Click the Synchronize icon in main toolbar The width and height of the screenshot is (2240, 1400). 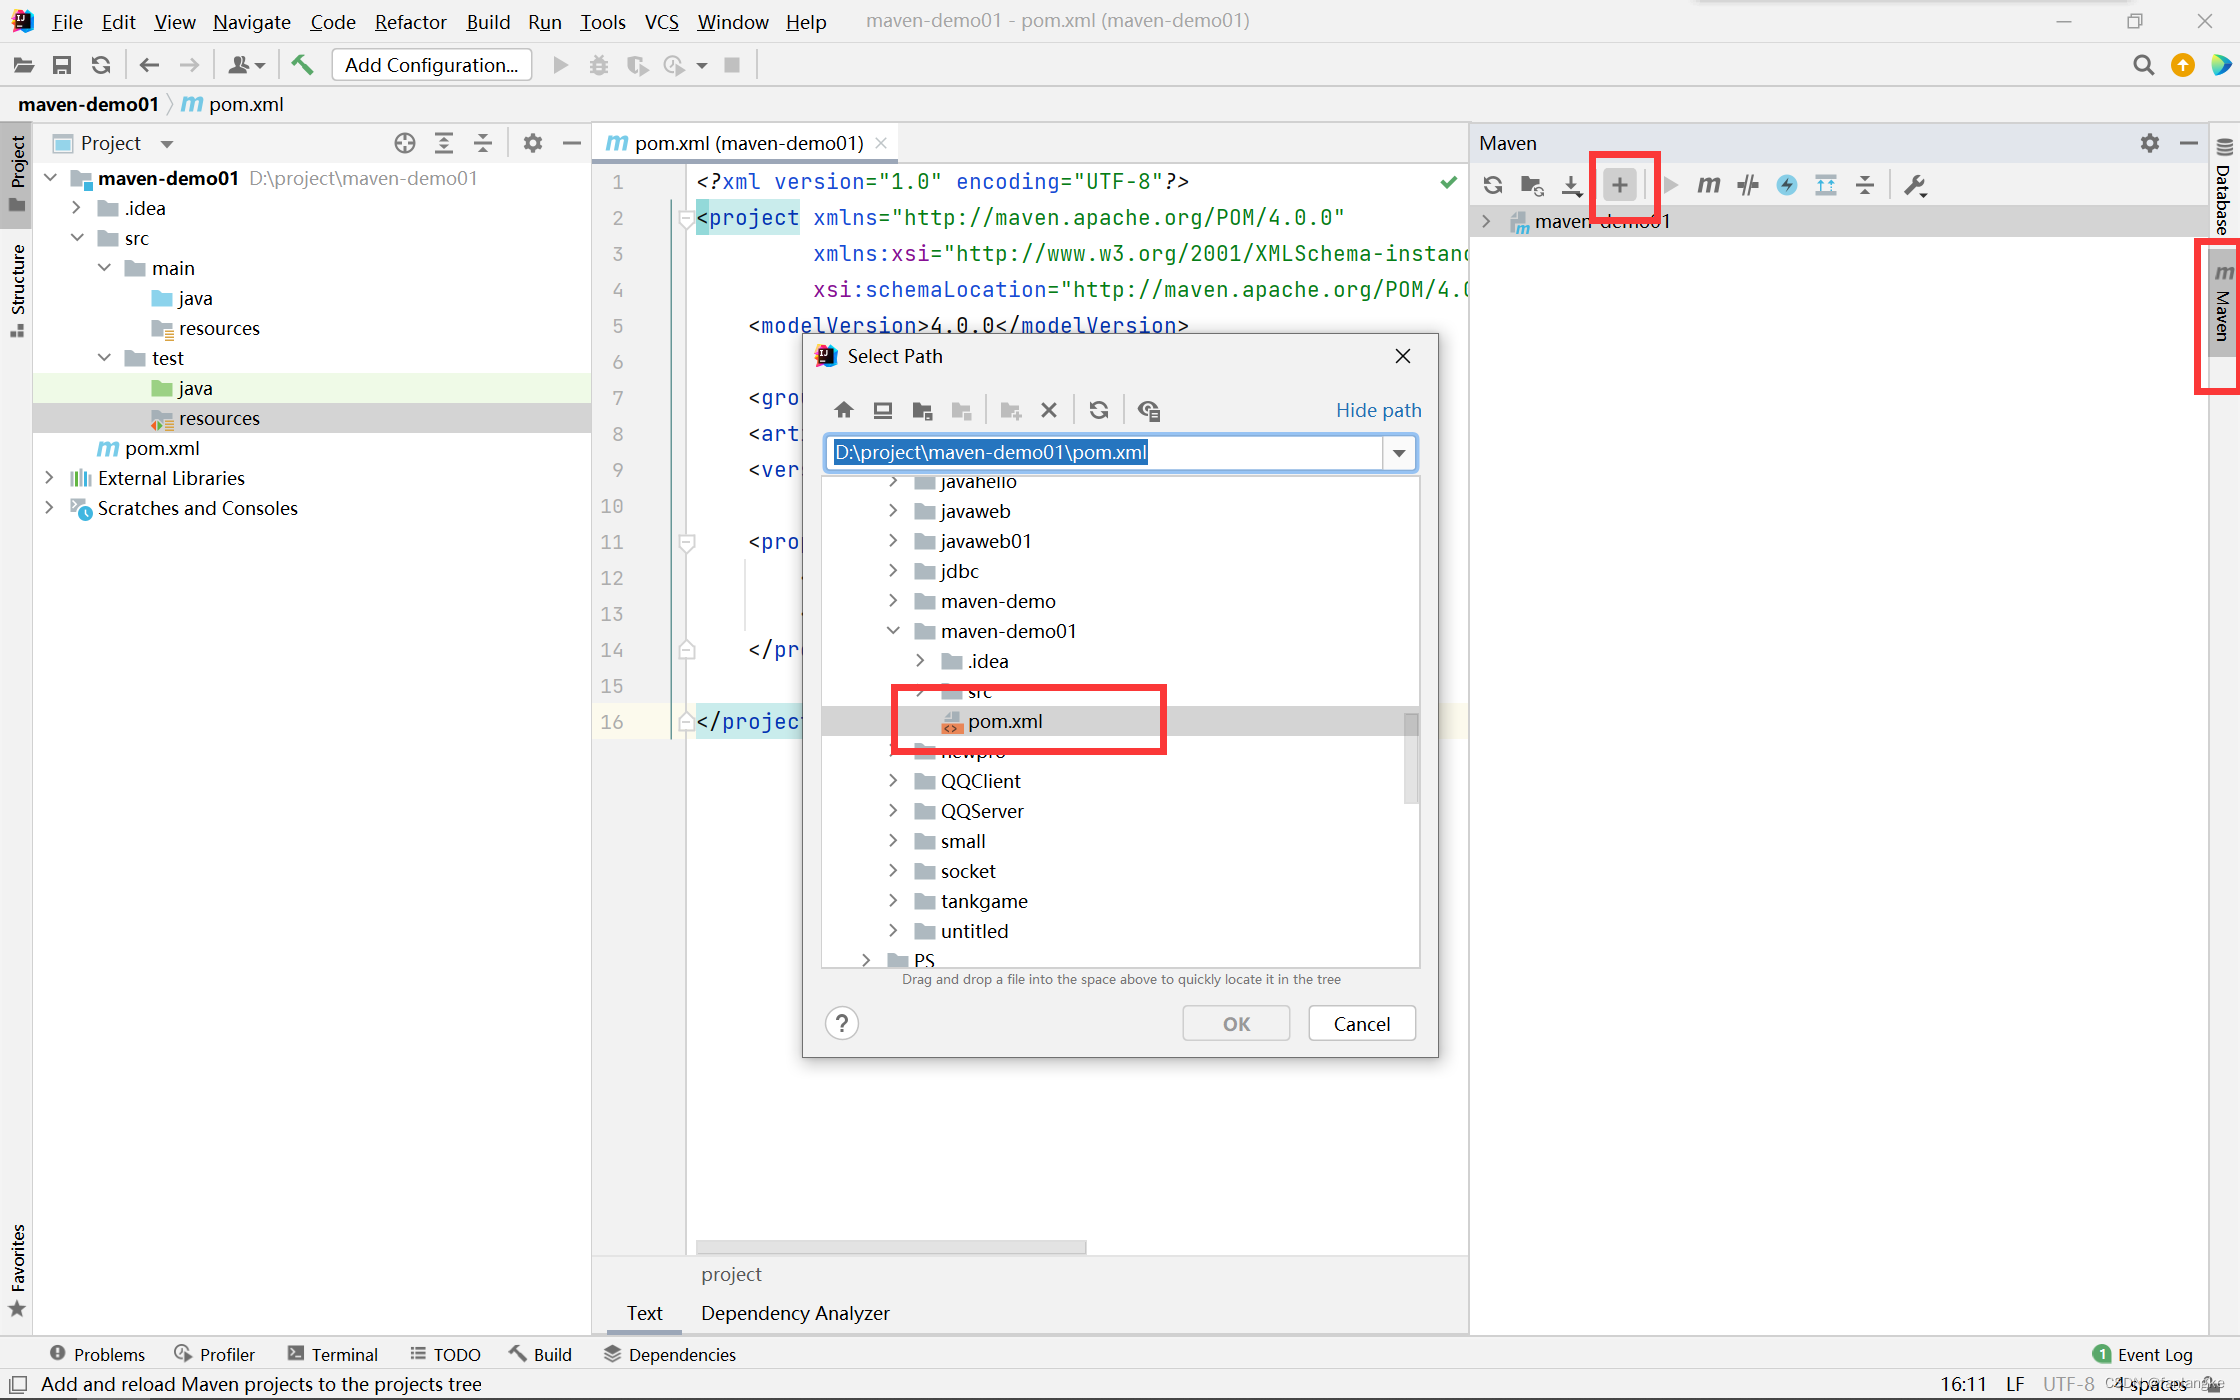[x=101, y=65]
